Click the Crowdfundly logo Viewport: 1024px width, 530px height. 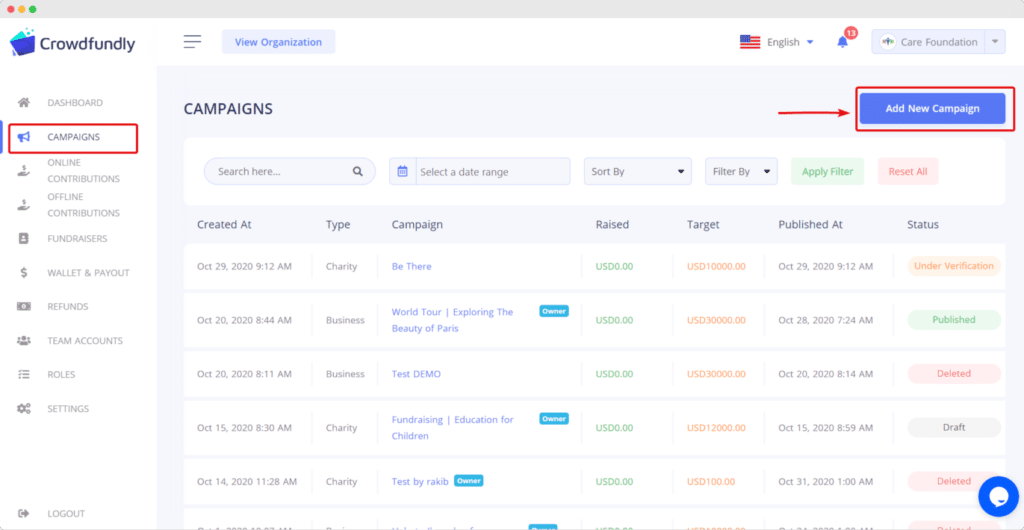(72, 42)
